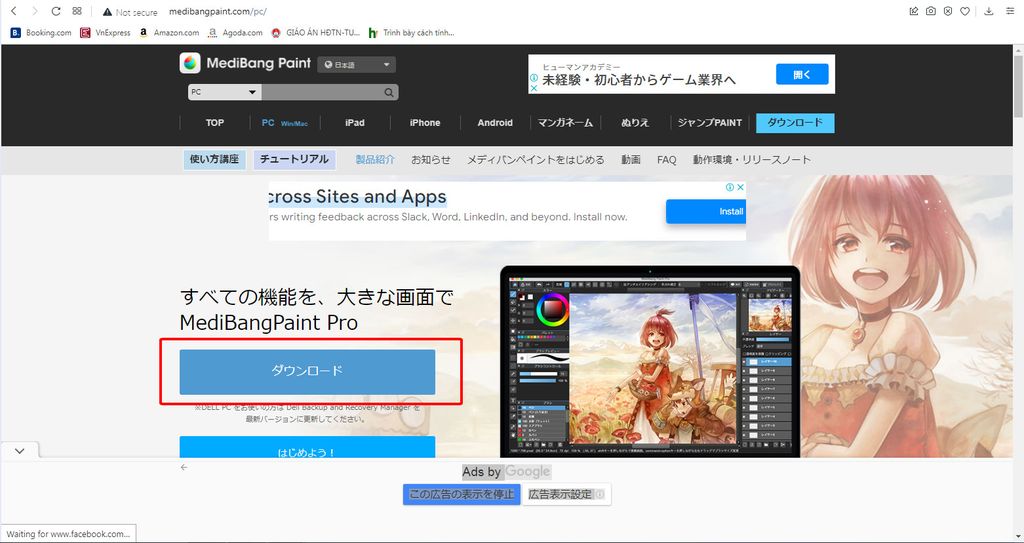The image size is (1024, 543).
Task: Click the Install button on the banner ad
Action: (x=705, y=212)
